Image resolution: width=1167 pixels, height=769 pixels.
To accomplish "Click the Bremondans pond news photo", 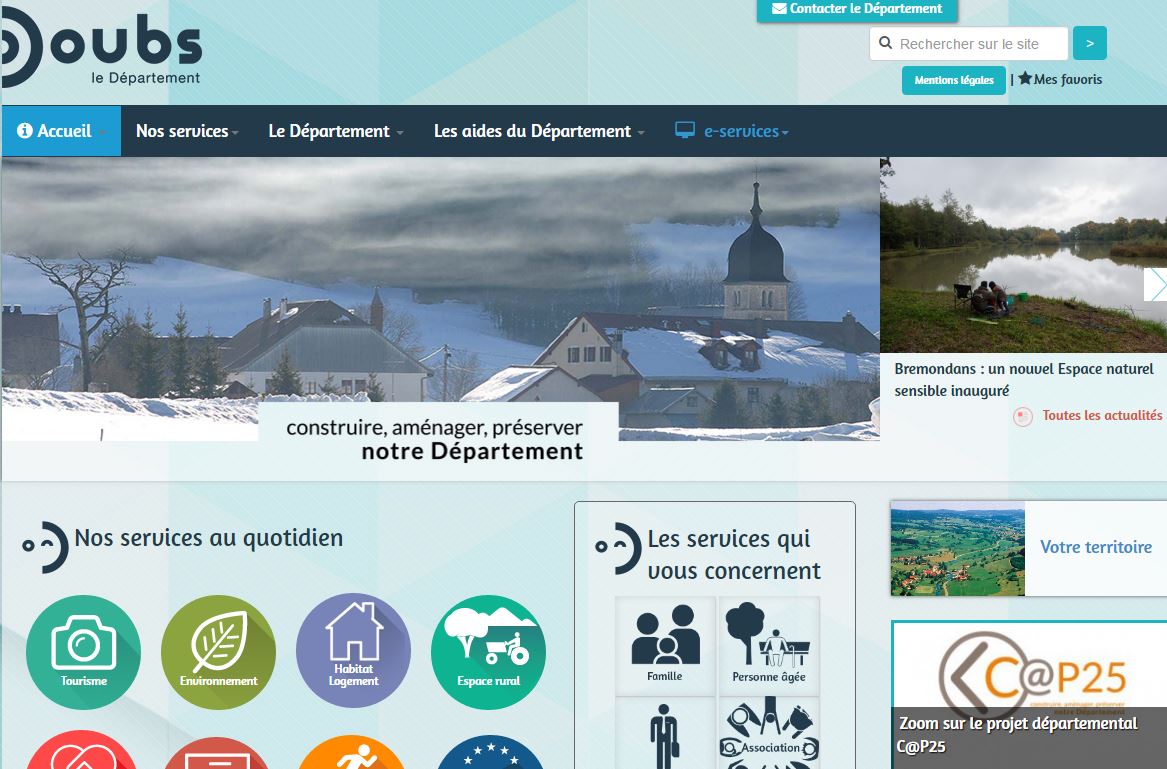I will click(1023, 255).
